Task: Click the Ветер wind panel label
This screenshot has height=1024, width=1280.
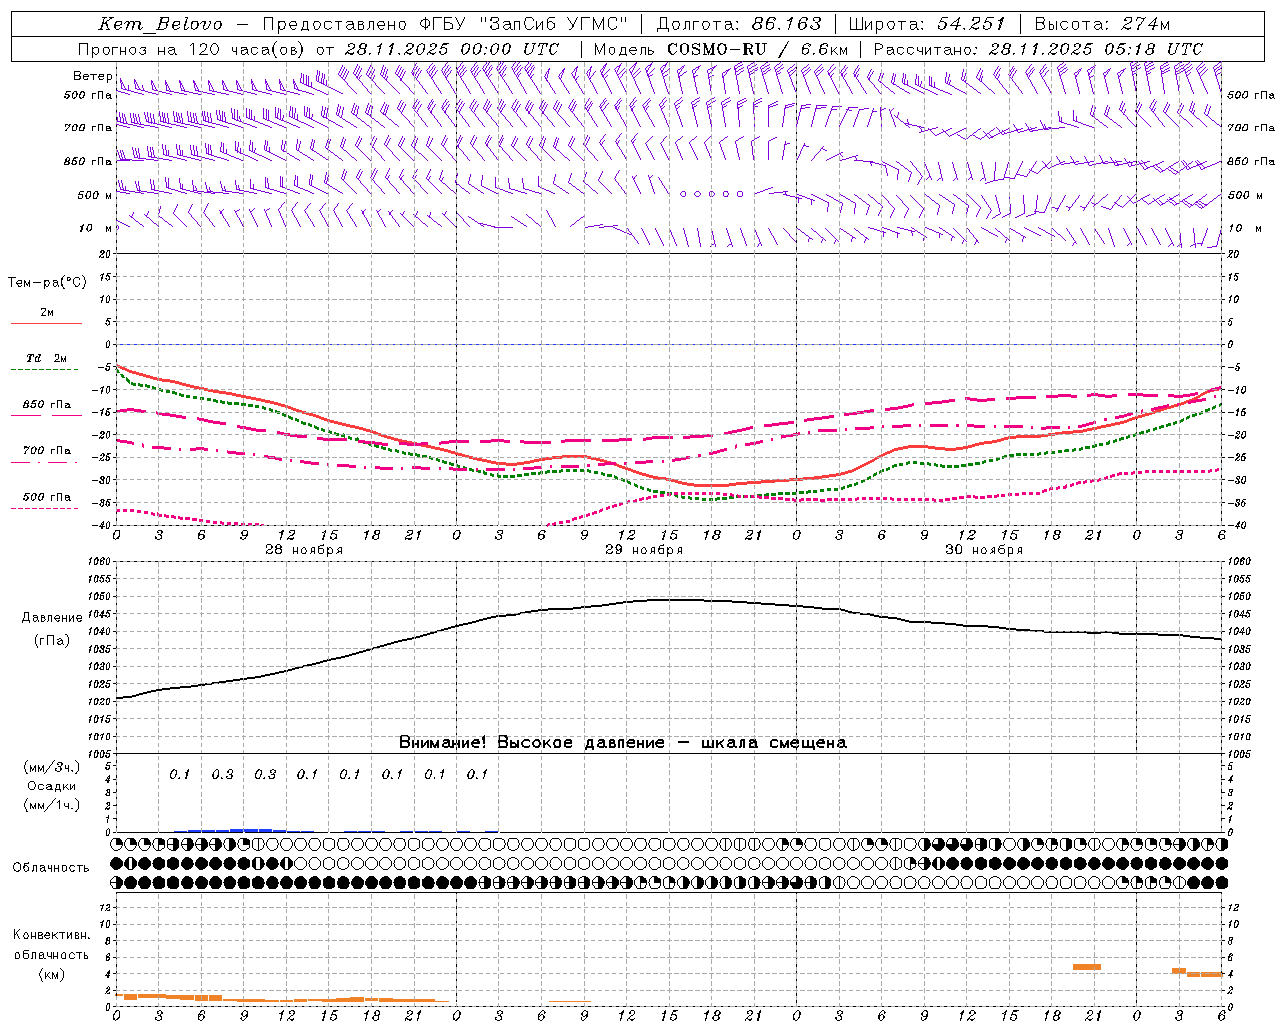Action: coord(92,76)
